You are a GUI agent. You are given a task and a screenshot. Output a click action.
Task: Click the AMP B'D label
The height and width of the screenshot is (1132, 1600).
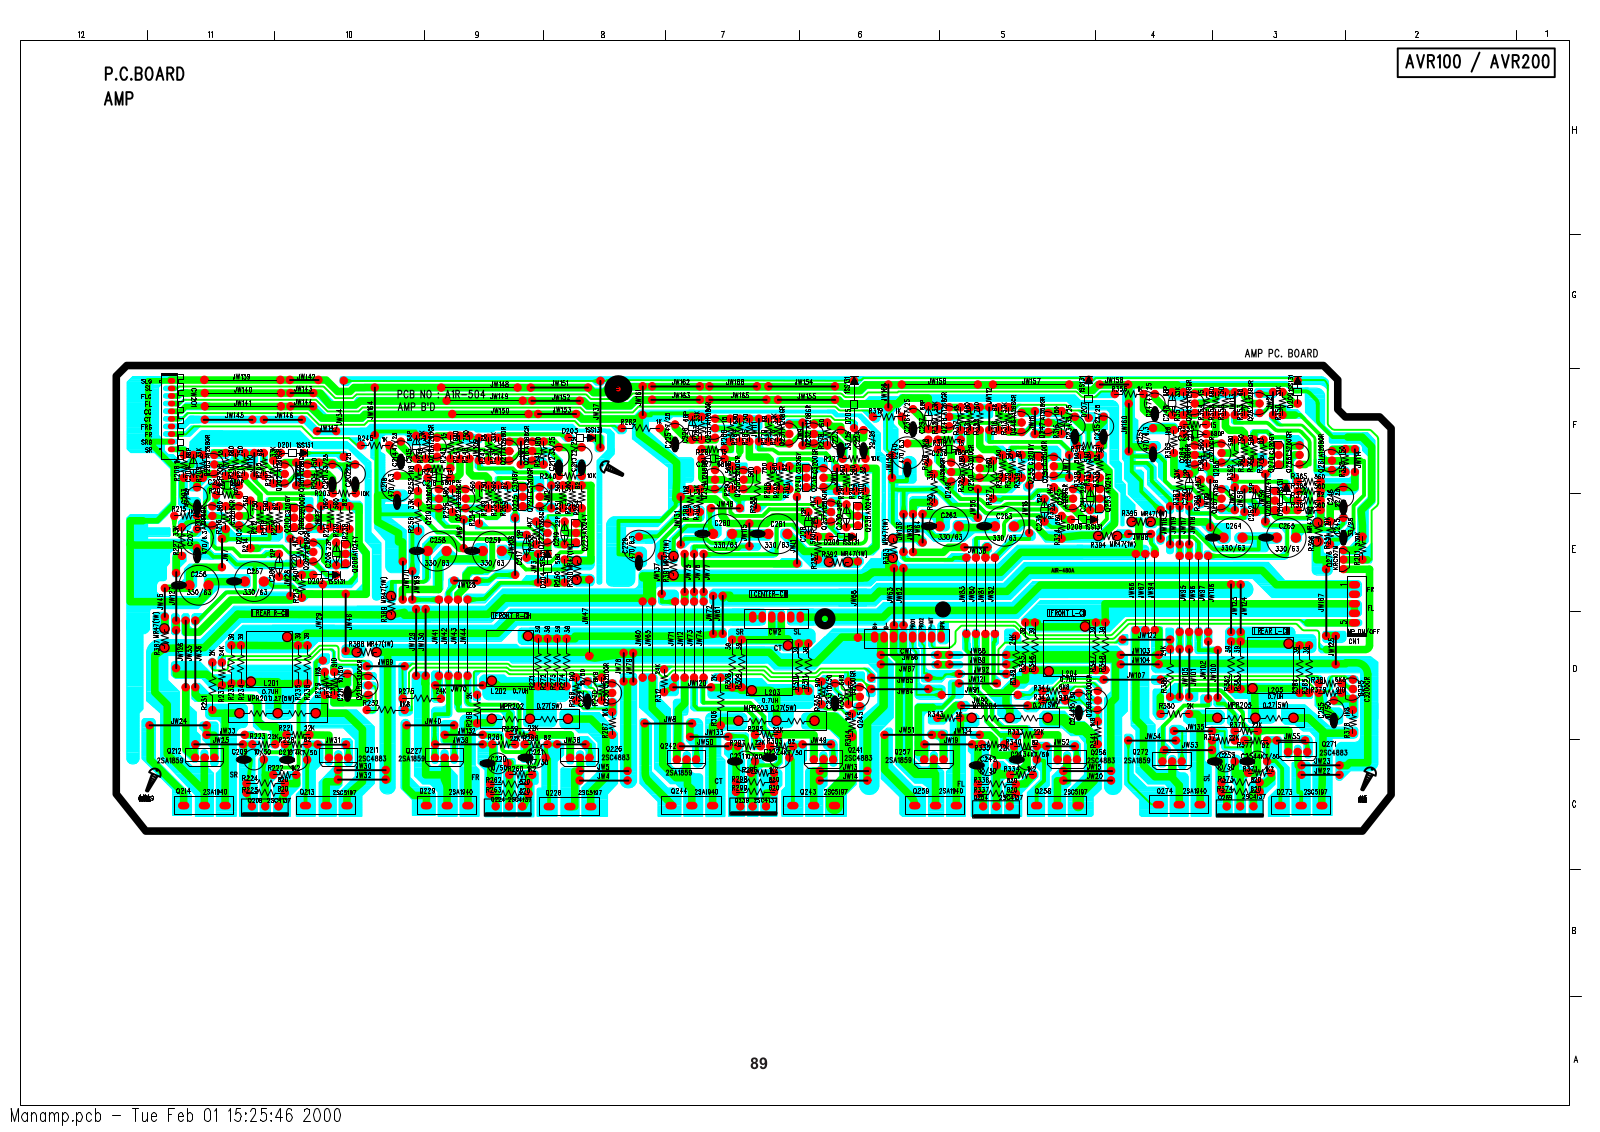click(417, 408)
